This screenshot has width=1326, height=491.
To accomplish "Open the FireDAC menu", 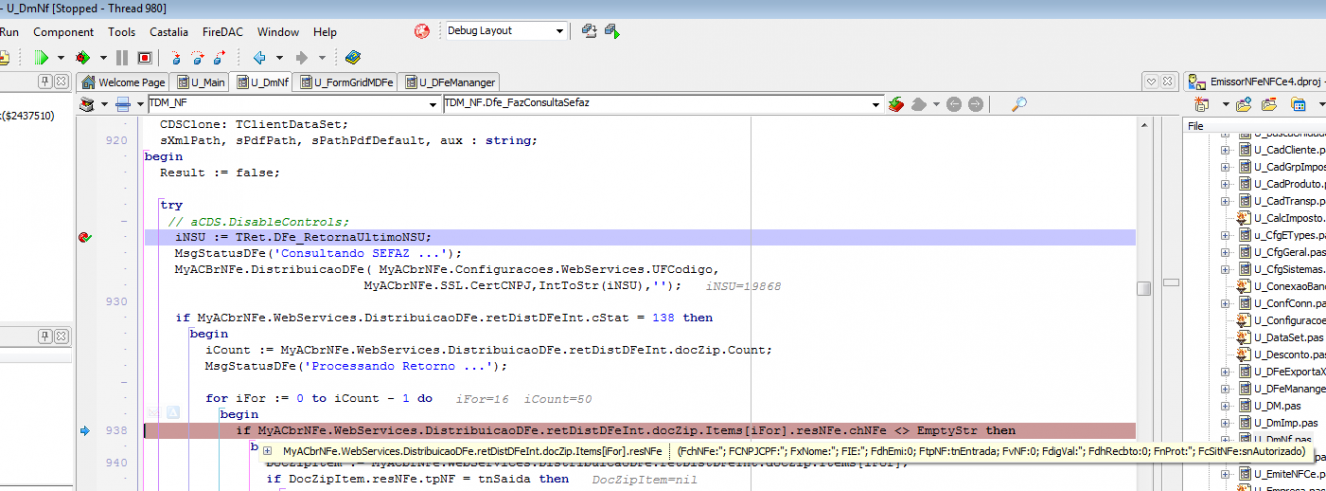I will tap(224, 32).
